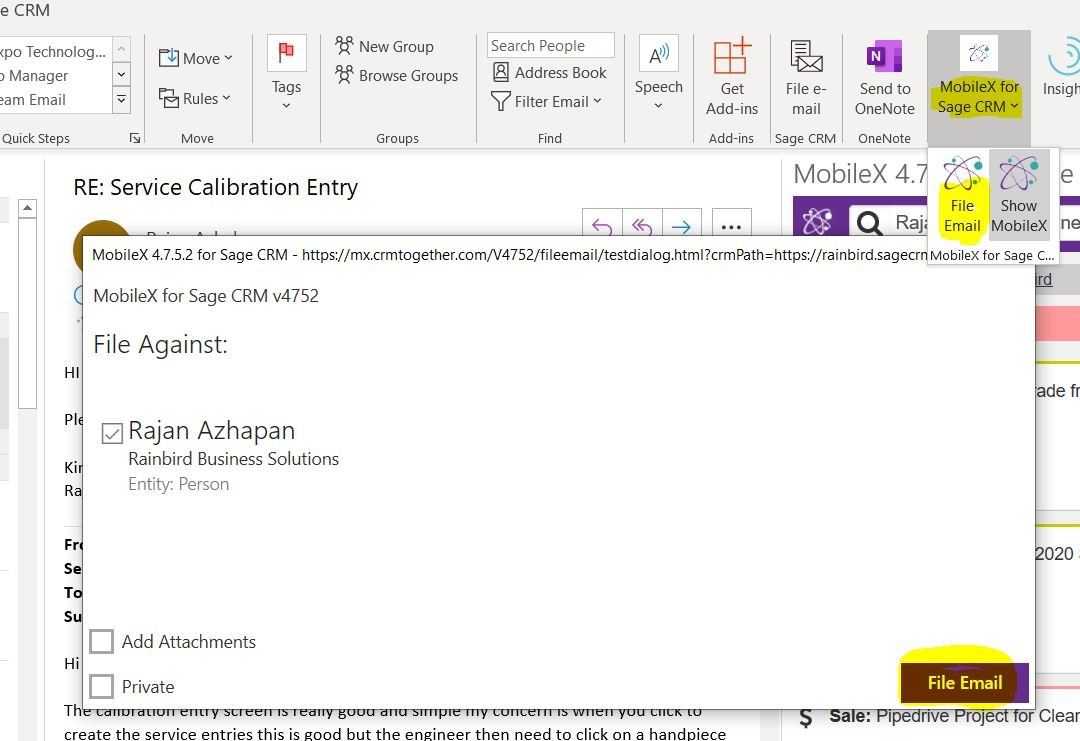This screenshot has height=741, width=1080.
Task: Click the Forward arrow icon
Action: coord(682,225)
